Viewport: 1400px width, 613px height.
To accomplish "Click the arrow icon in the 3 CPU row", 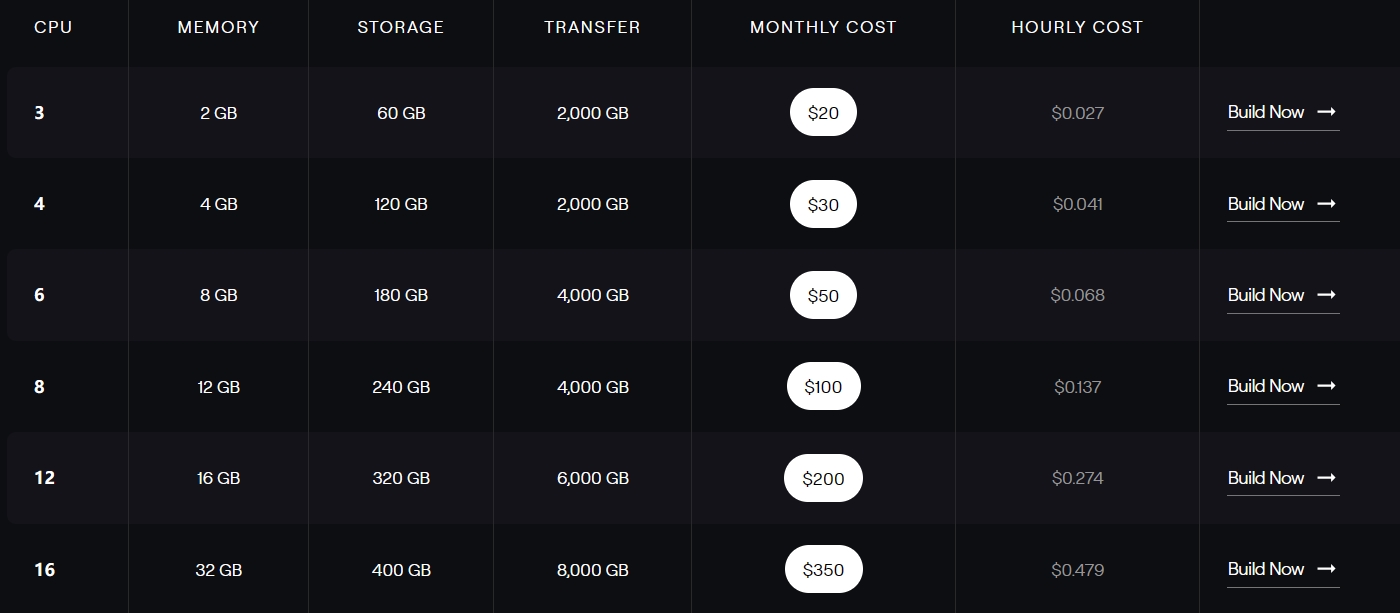I will pyautogui.click(x=1327, y=112).
